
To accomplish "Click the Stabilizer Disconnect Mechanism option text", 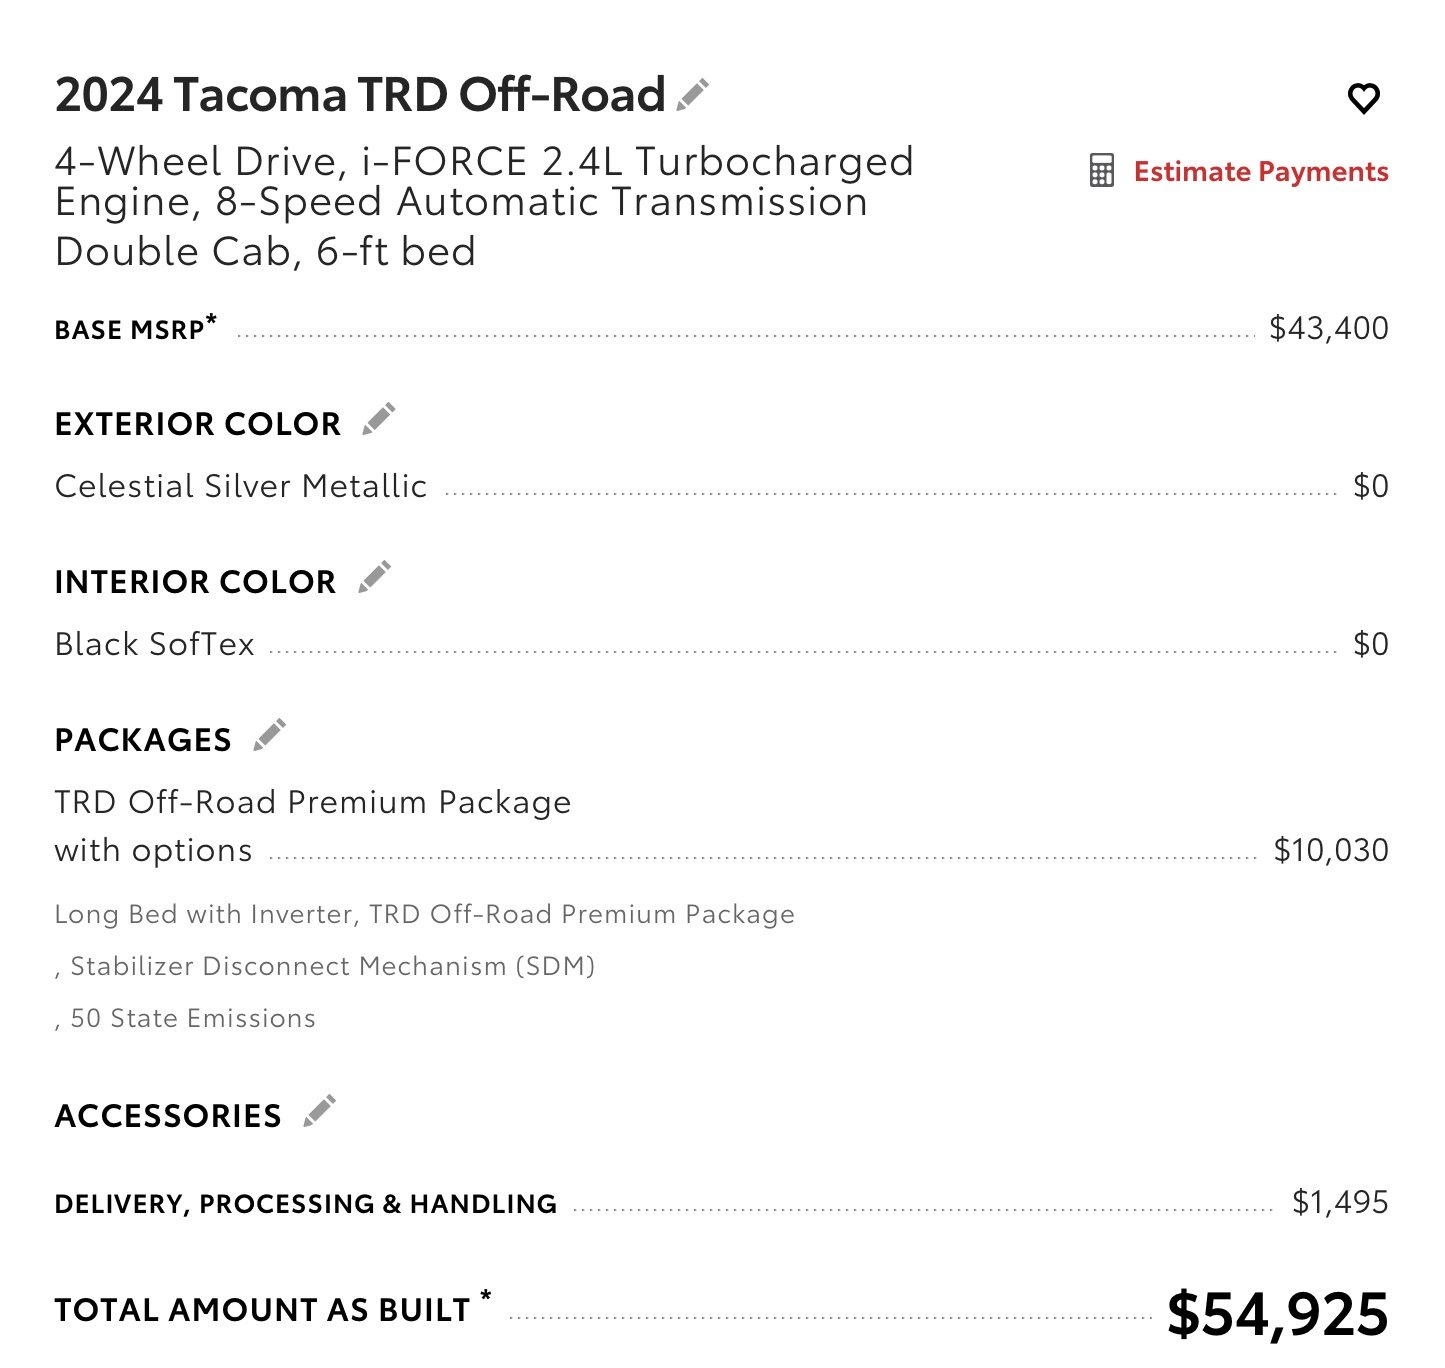I will click(x=333, y=966).
